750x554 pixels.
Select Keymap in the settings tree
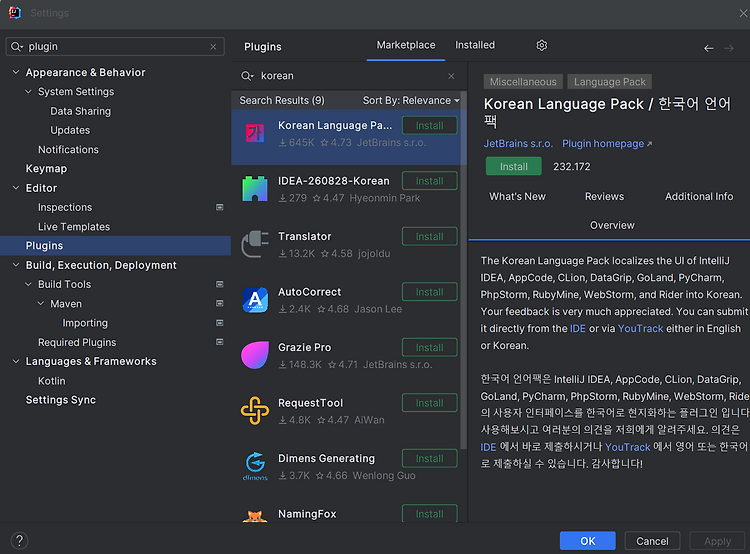46,169
